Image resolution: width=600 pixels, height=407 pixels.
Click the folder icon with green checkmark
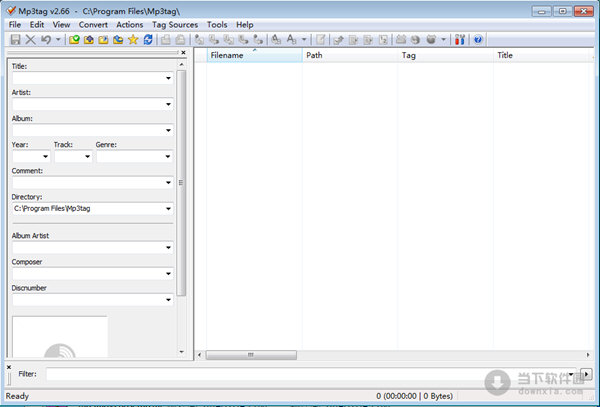(x=74, y=39)
